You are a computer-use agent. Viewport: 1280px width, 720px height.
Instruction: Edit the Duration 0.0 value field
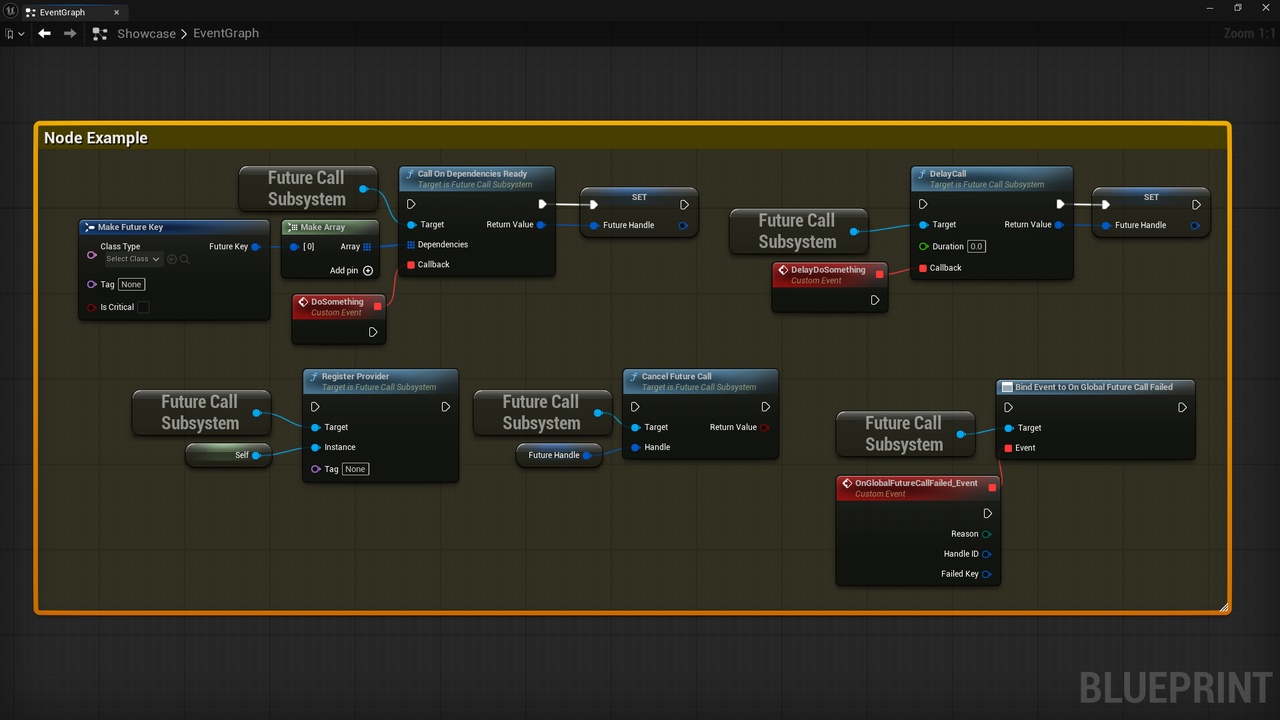pyautogui.click(x=976, y=246)
